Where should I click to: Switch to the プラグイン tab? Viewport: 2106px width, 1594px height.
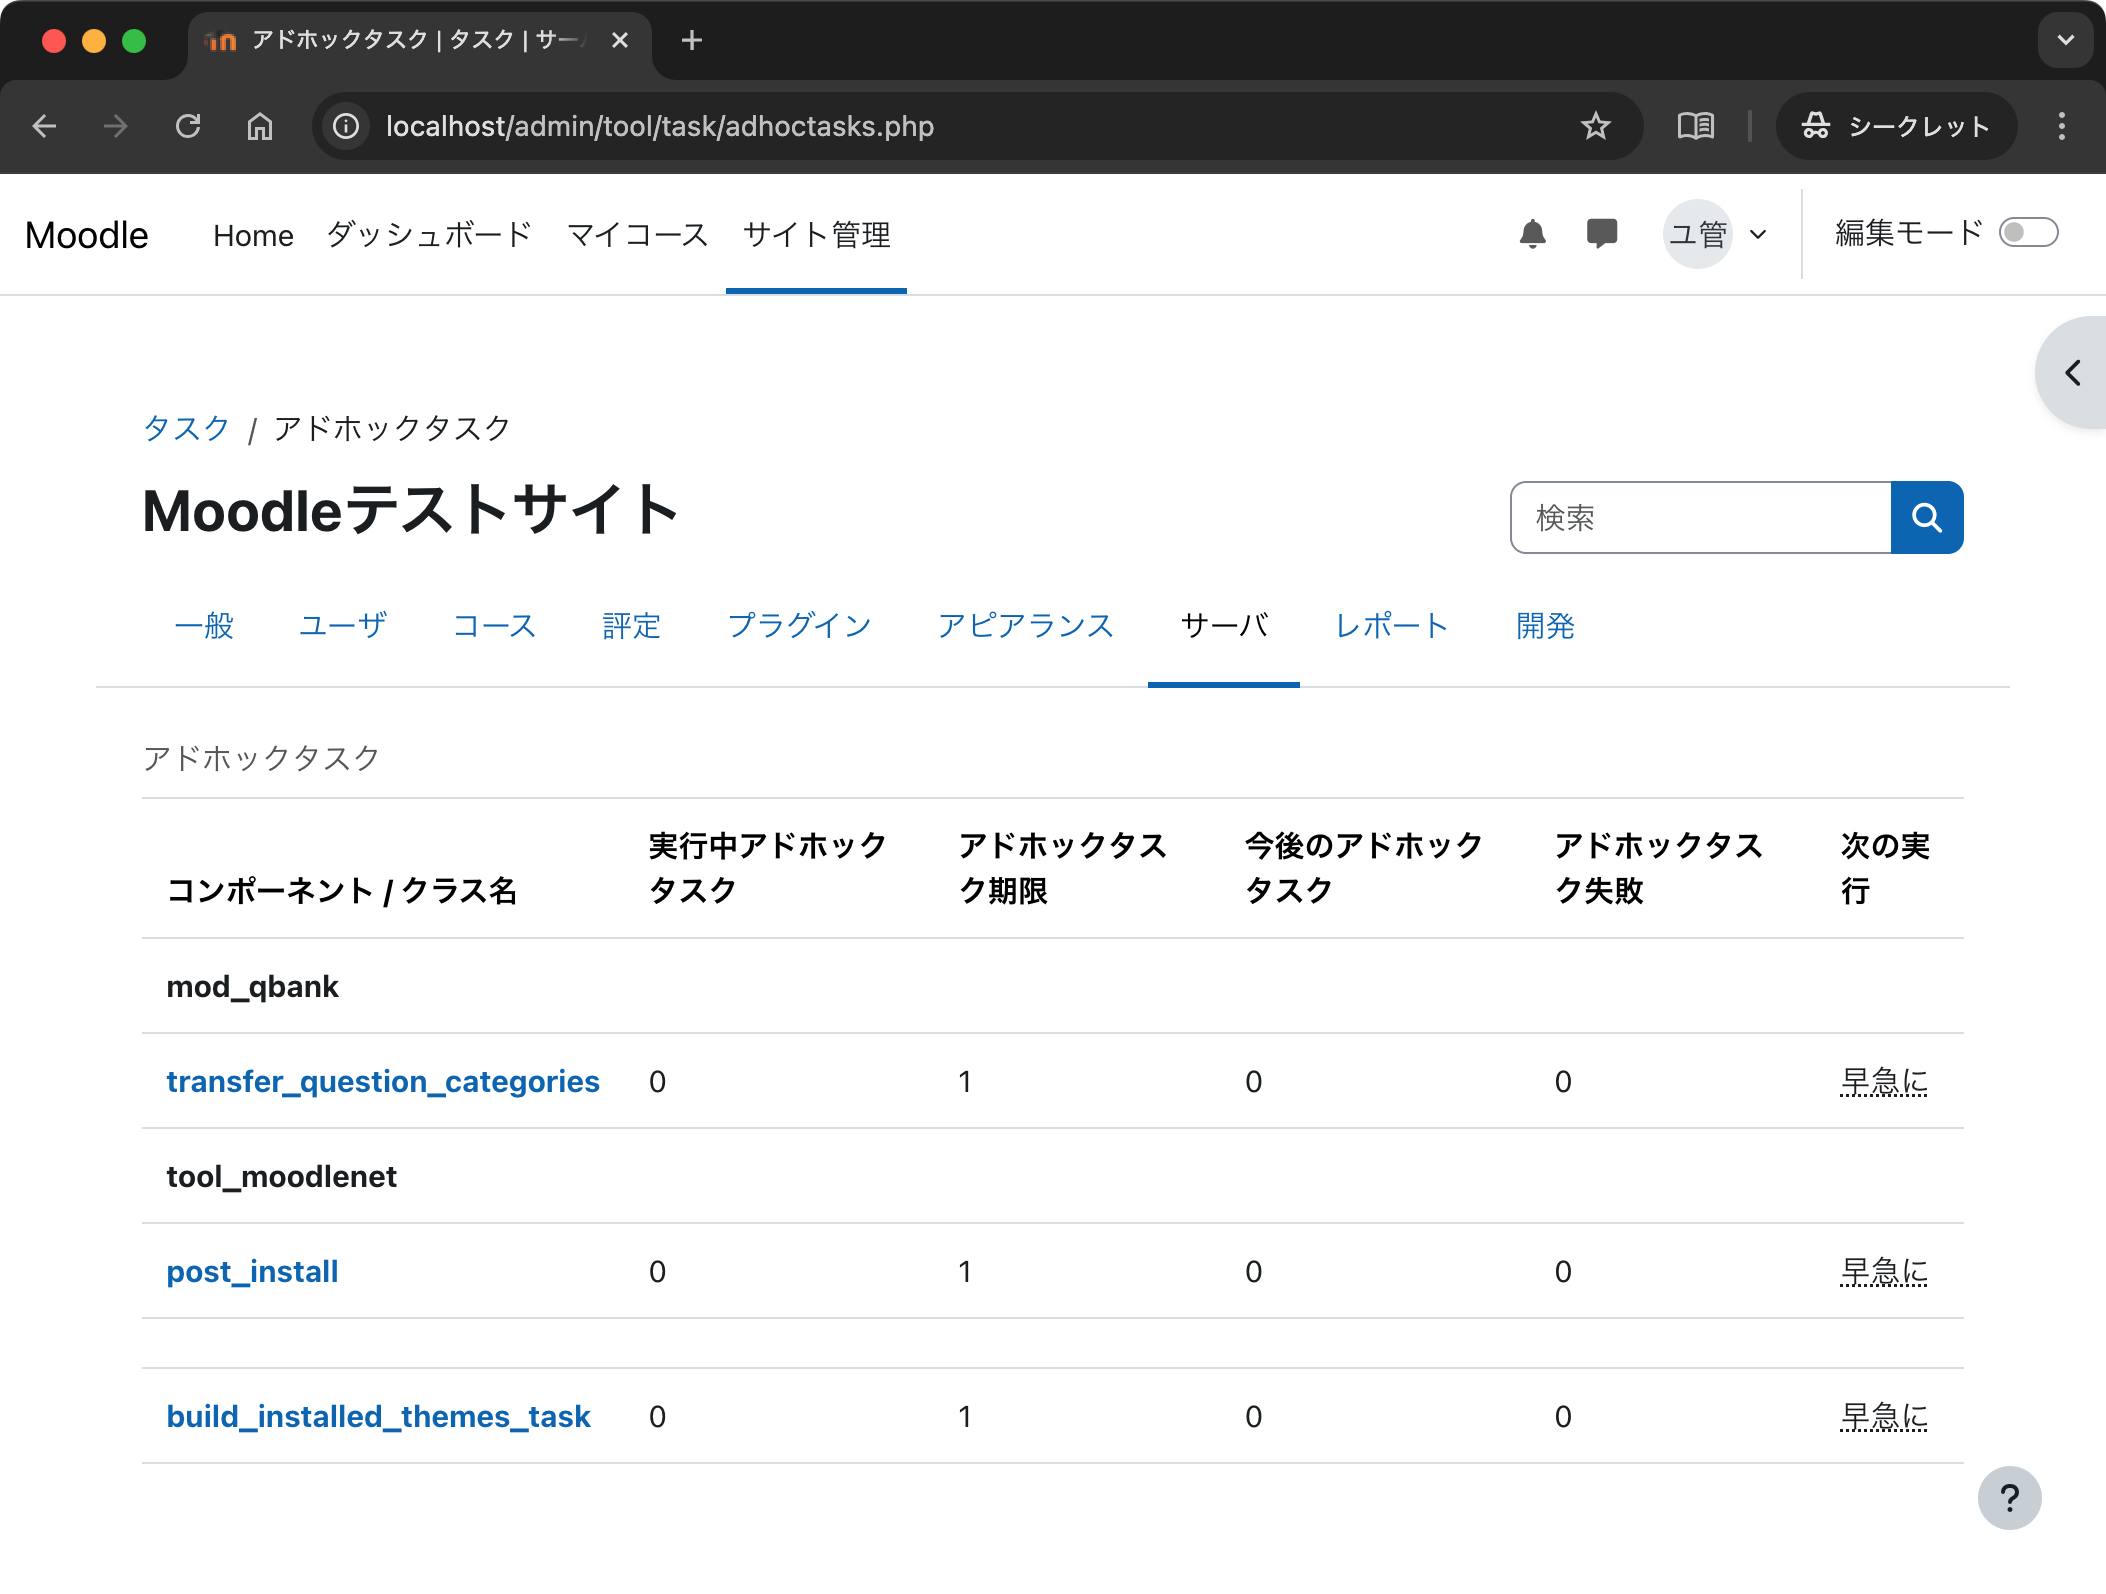(x=799, y=626)
